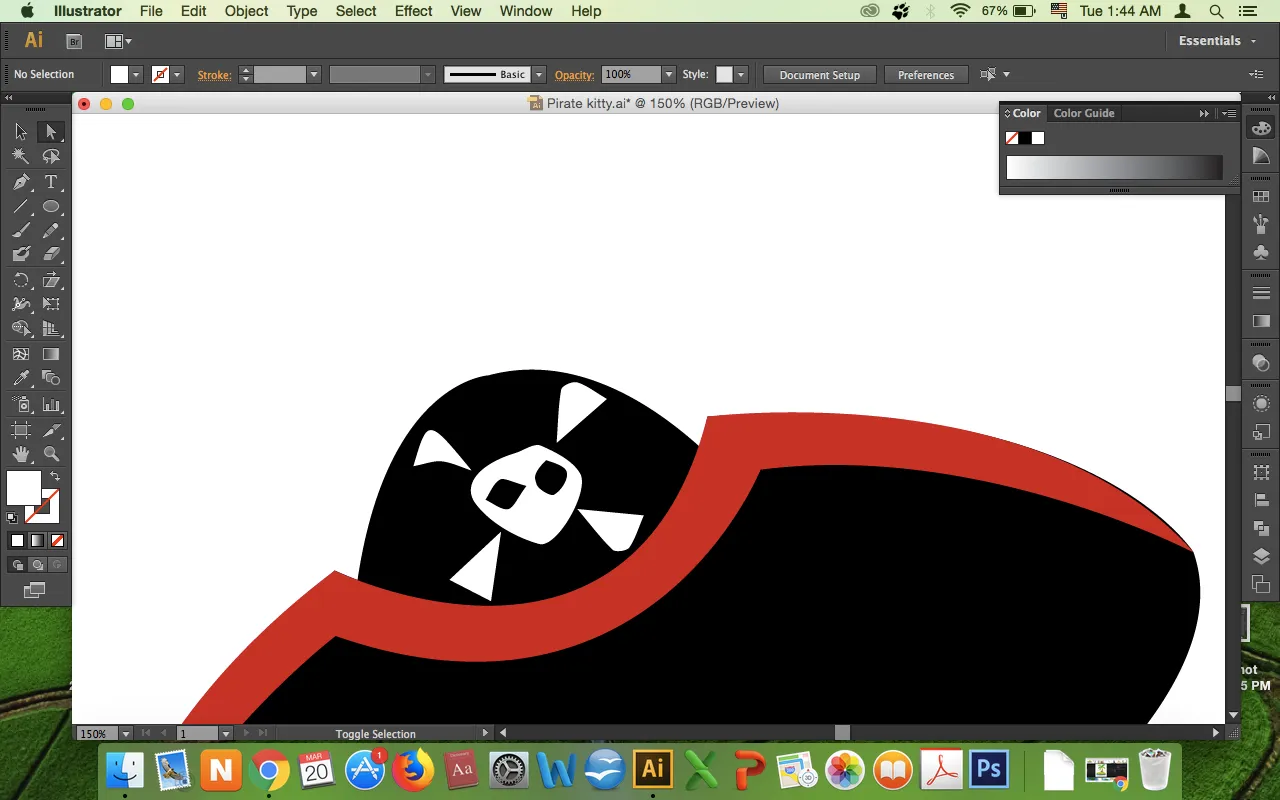Open the stroke color dropdown in control bar
Image resolution: width=1280 pixels, height=800 pixels.
point(177,75)
